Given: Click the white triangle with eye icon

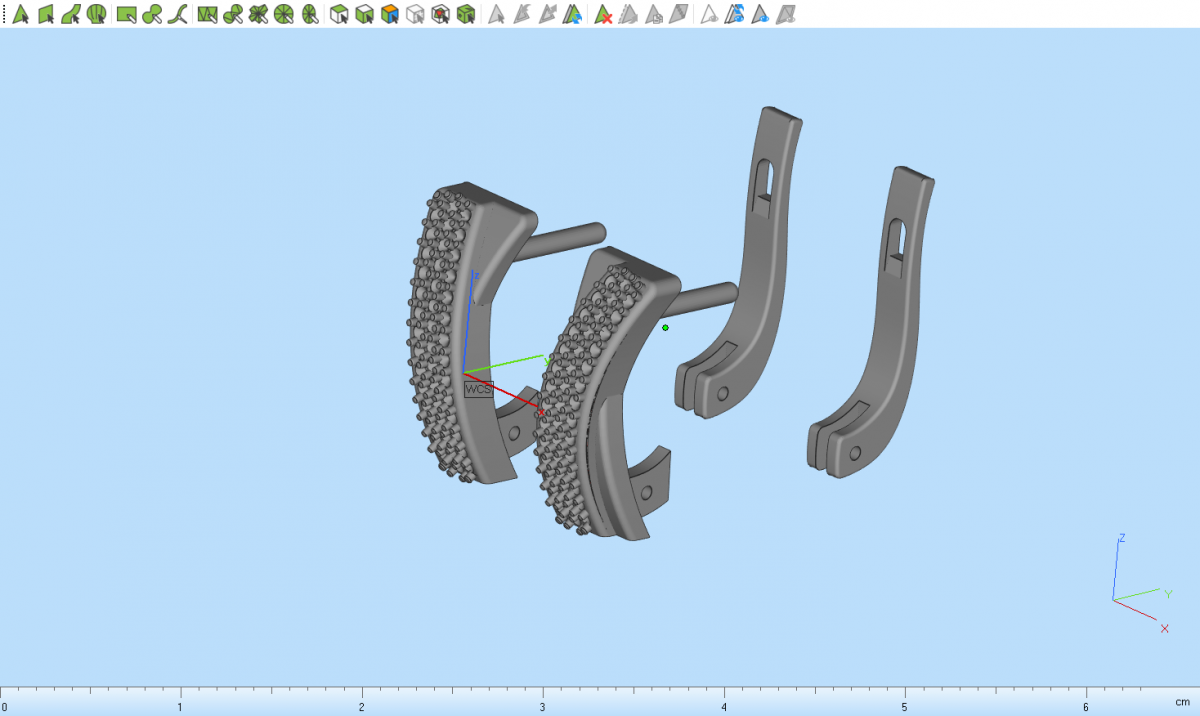Looking at the screenshot, I should coord(708,14).
